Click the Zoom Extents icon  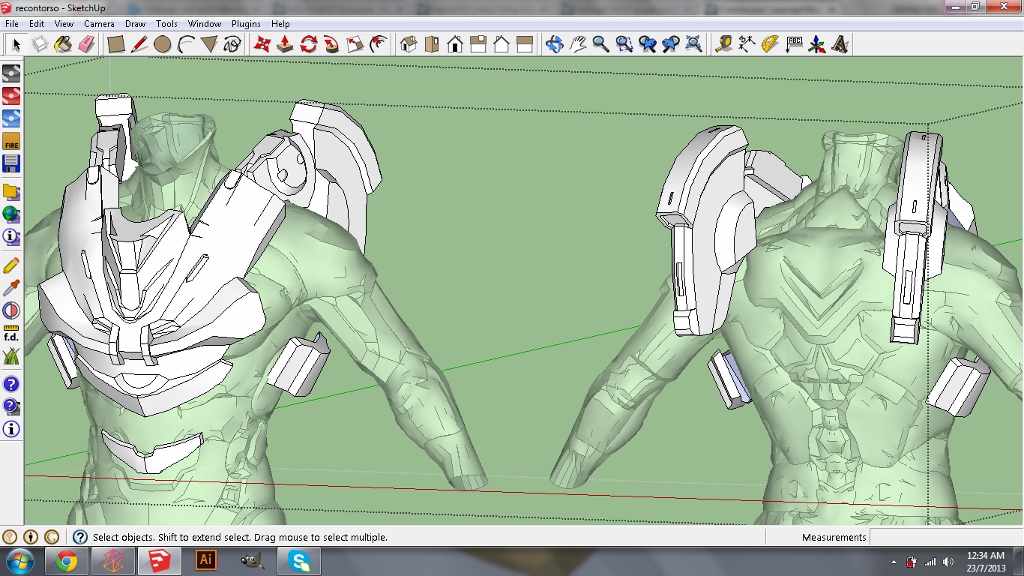click(x=694, y=44)
